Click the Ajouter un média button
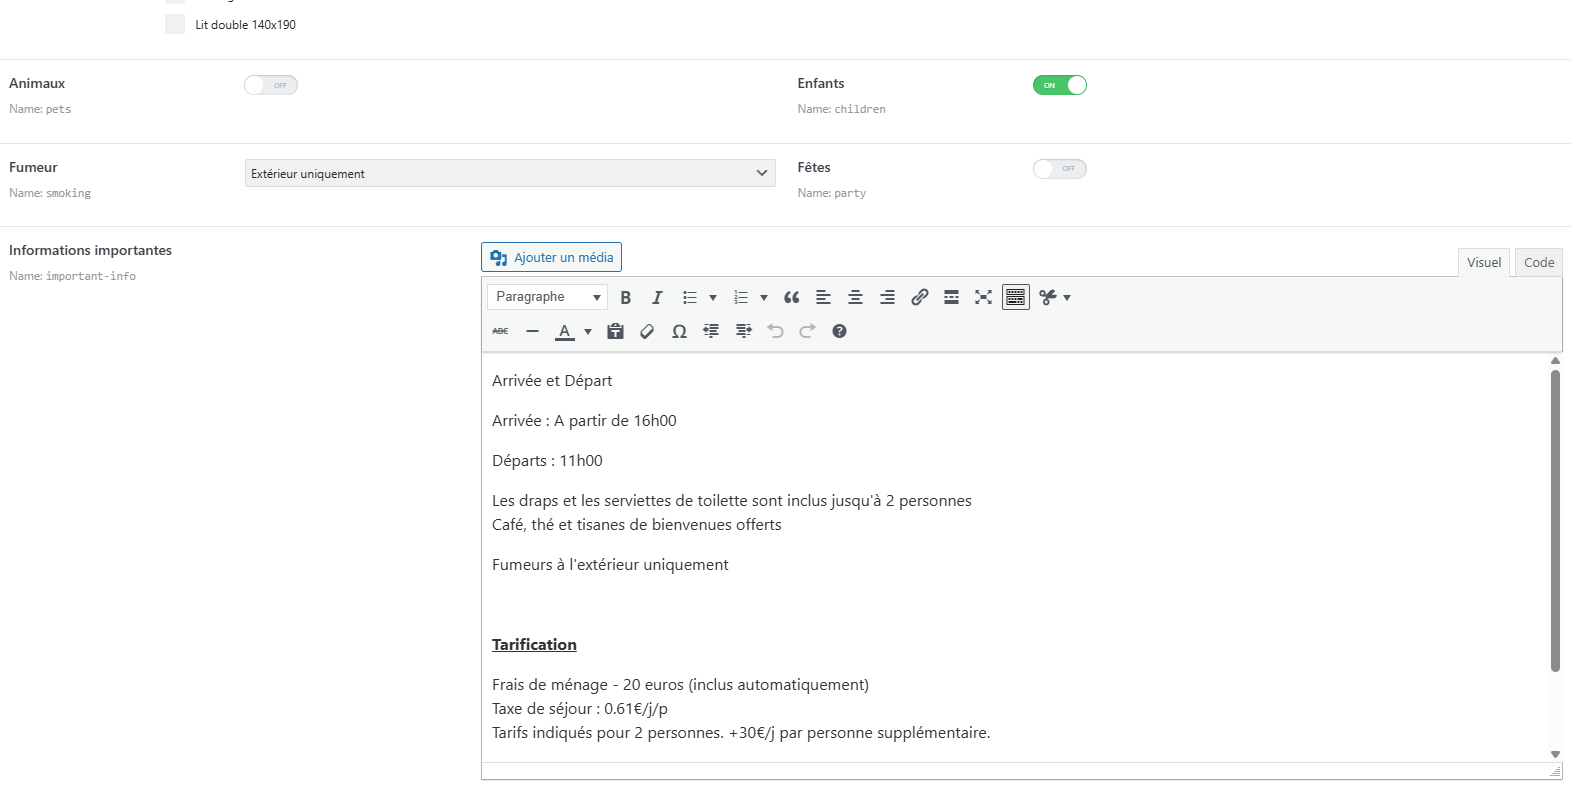 (551, 257)
